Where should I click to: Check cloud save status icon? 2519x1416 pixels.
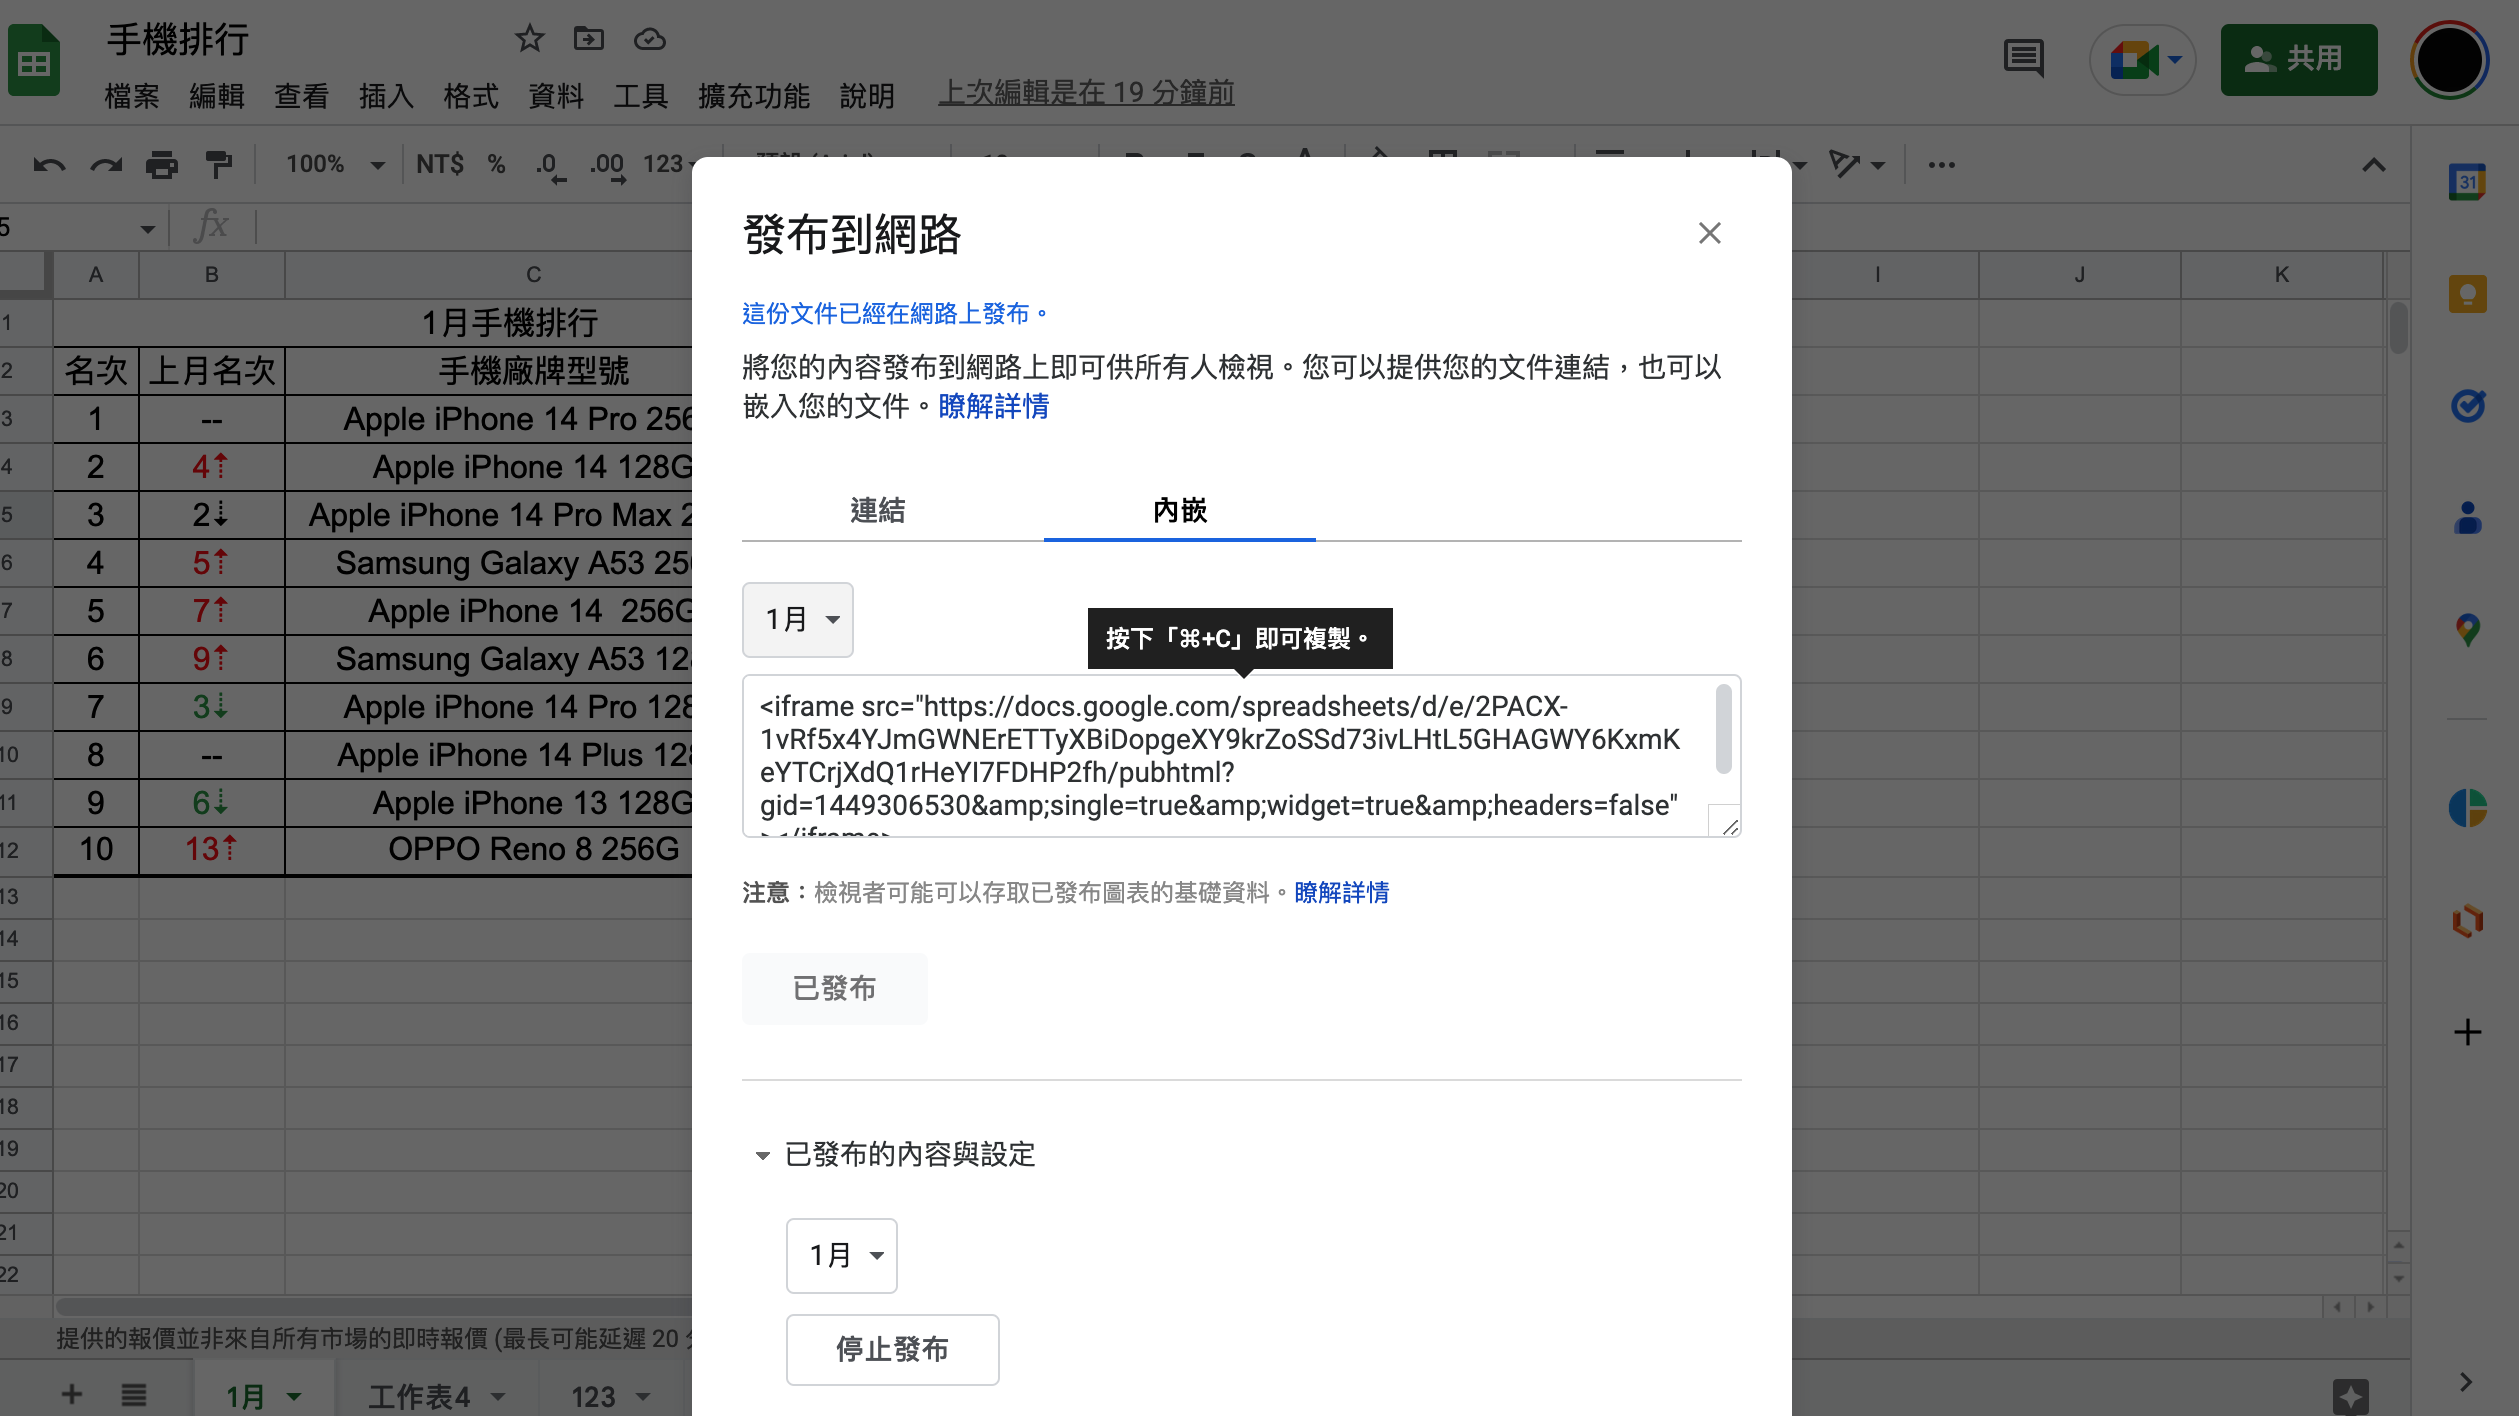point(650,39)
